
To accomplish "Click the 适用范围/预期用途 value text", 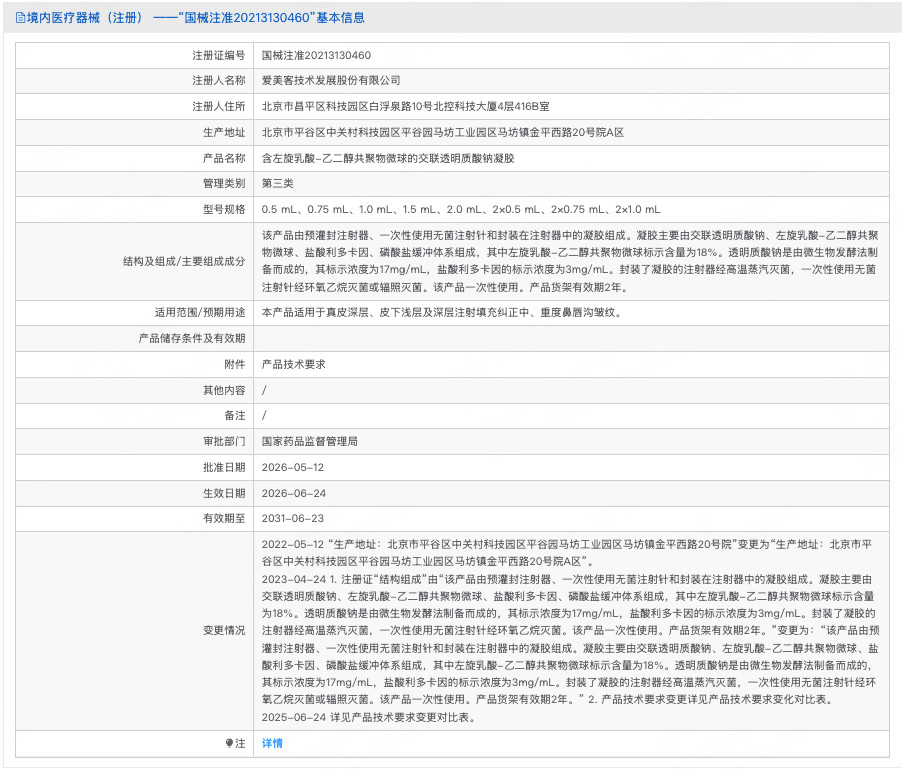I will pyautogui.click(x=441, y=313).
